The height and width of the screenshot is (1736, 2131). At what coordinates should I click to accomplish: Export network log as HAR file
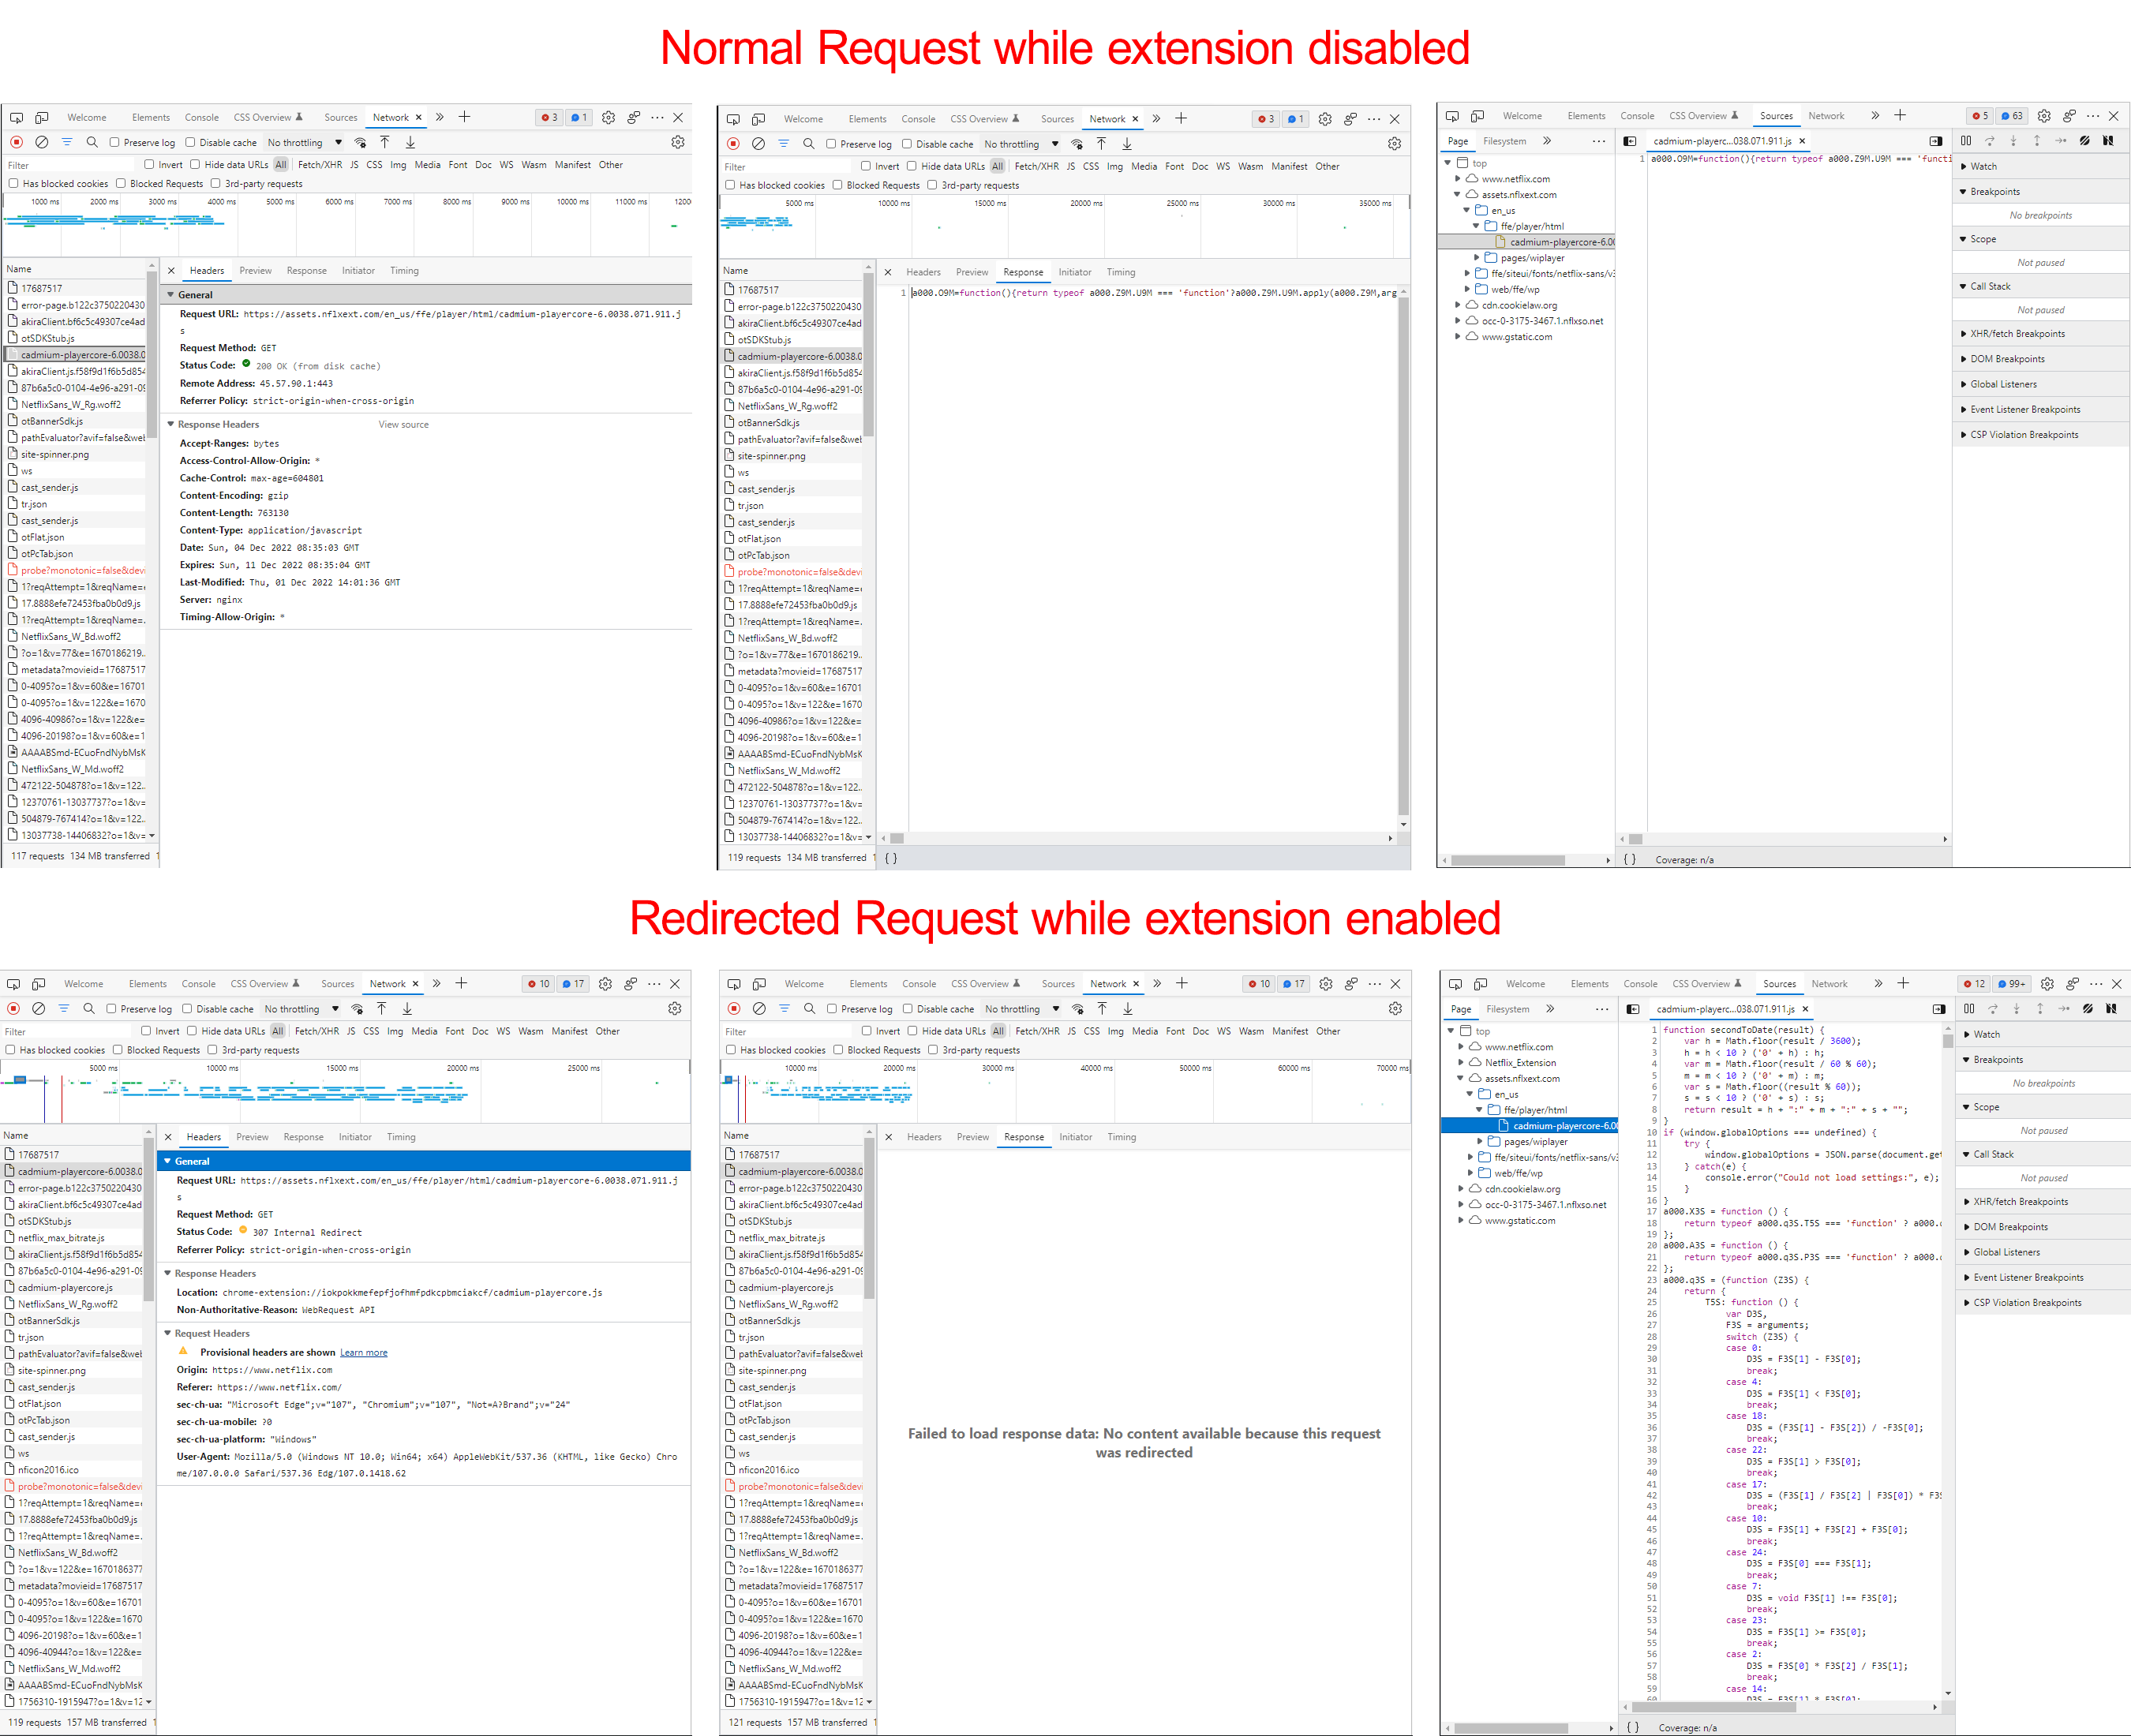coord(410,142)
